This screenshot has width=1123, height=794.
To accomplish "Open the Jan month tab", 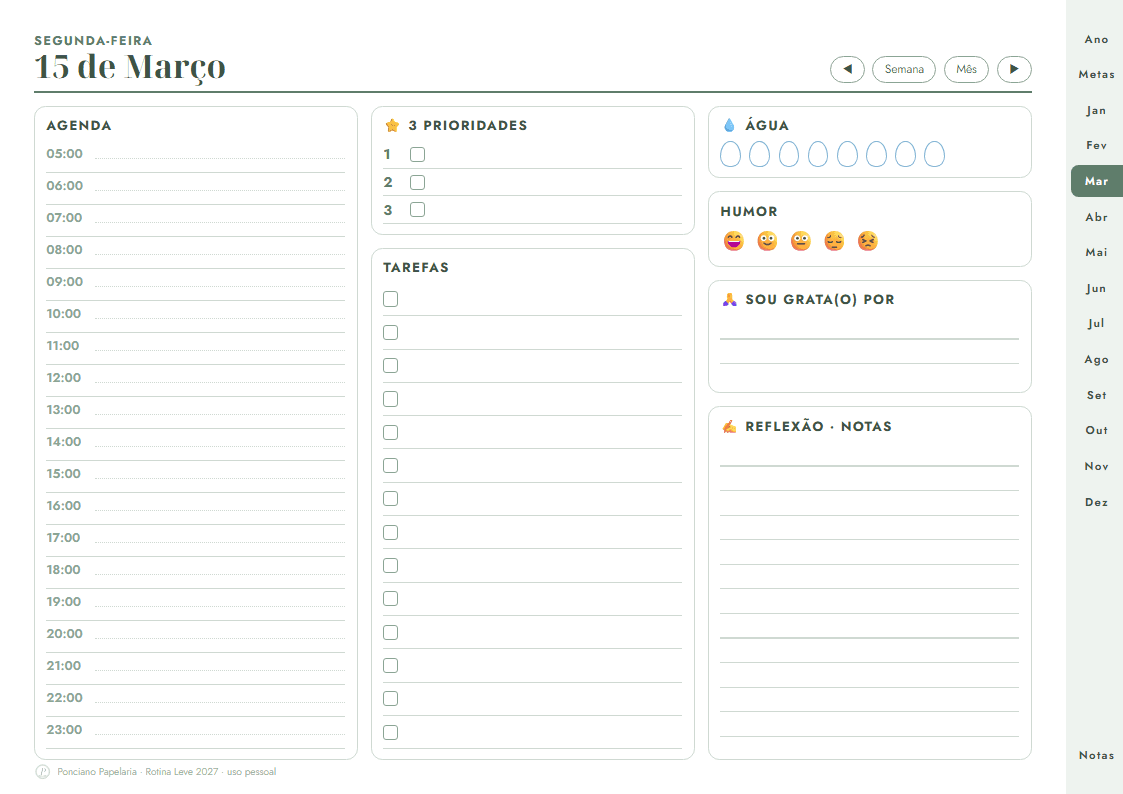I will (1097, 110).
